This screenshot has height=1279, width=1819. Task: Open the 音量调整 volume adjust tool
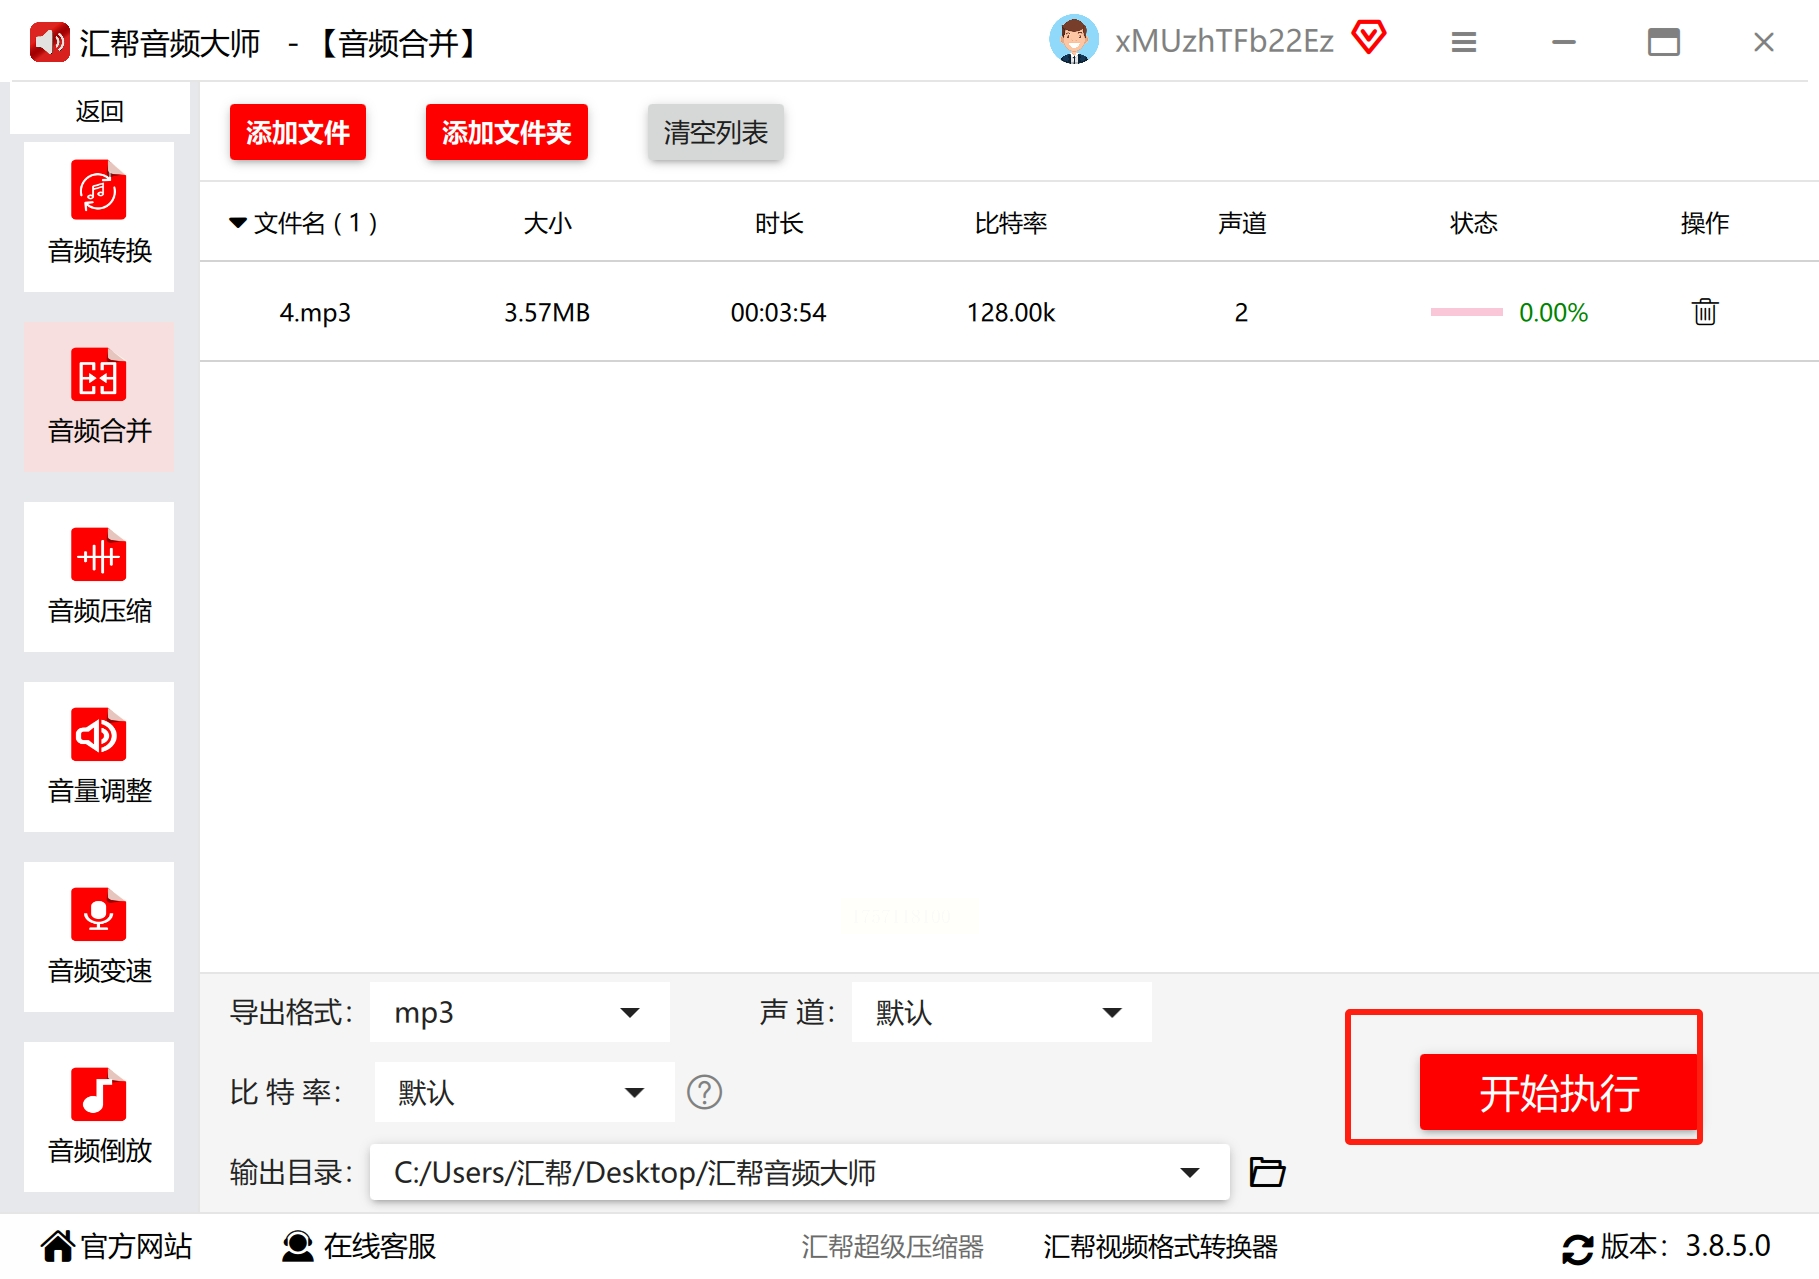pos(99,757)
